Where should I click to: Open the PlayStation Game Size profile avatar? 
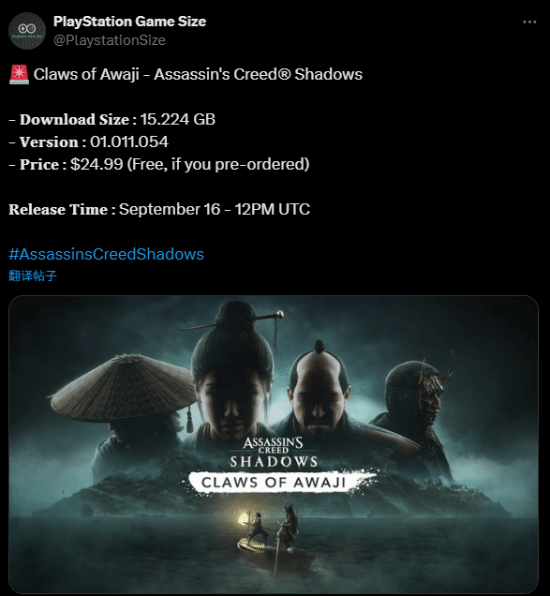click(27, 31)
